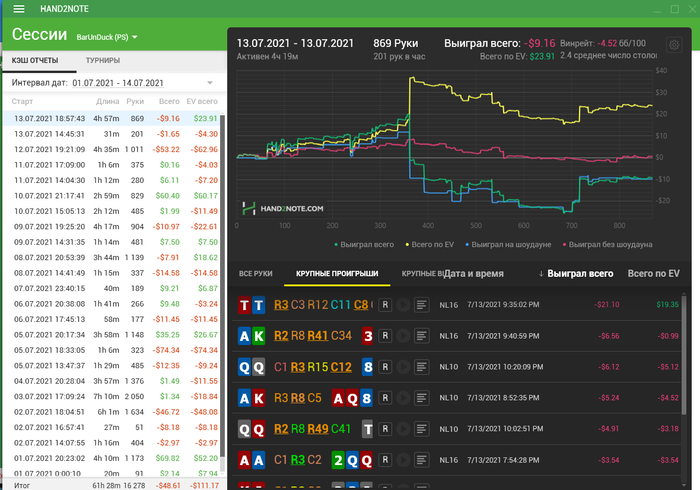
Task: Expand the date interval dropdown arrow
Action: tap(210, 83)
